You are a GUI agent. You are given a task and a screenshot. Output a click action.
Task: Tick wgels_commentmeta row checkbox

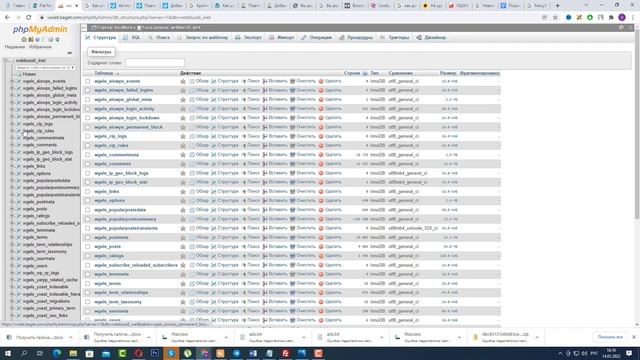87,155
